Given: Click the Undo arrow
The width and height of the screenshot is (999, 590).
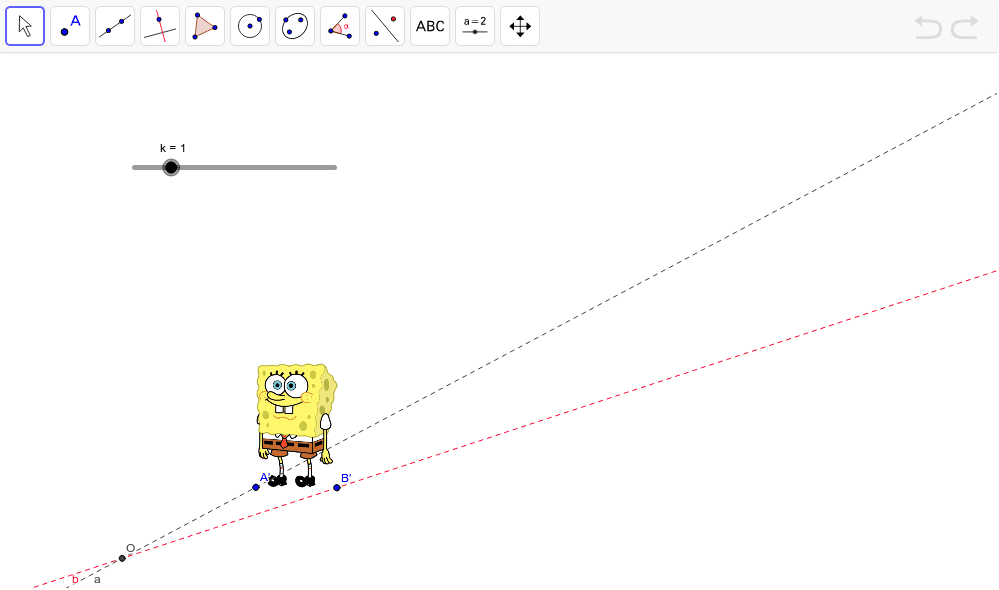Looking at the screenshot, I should 928,27.
